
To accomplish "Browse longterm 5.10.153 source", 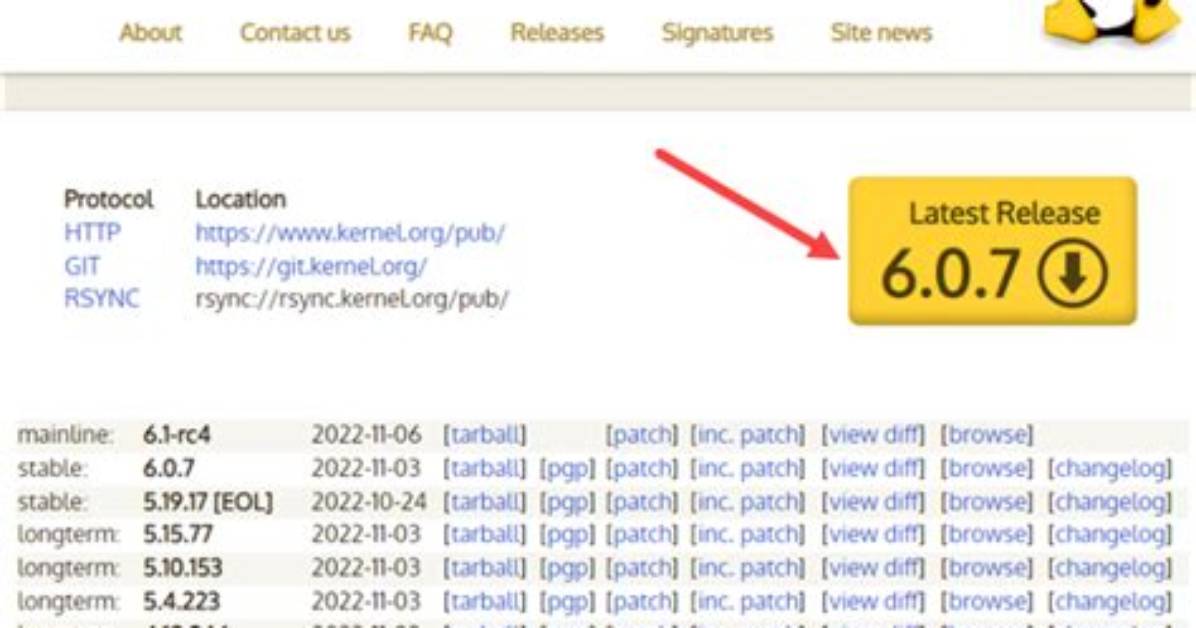I will (986, 568).
